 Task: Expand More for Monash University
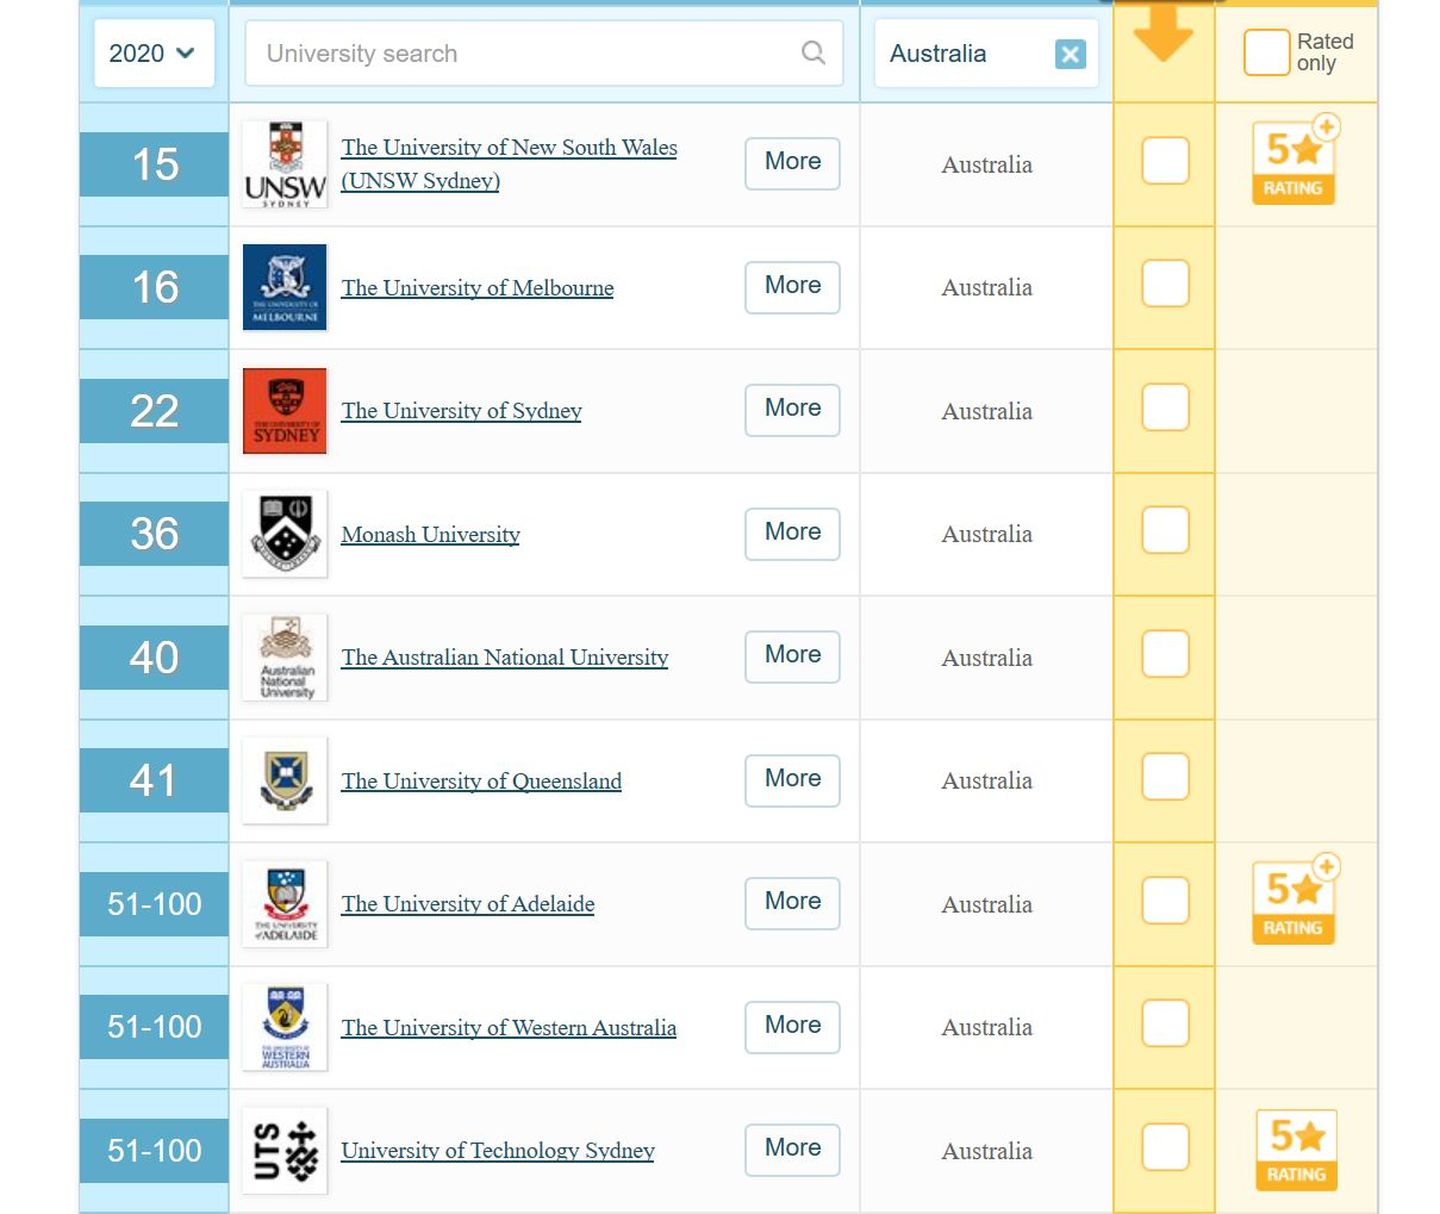click(x=792, y=533)
